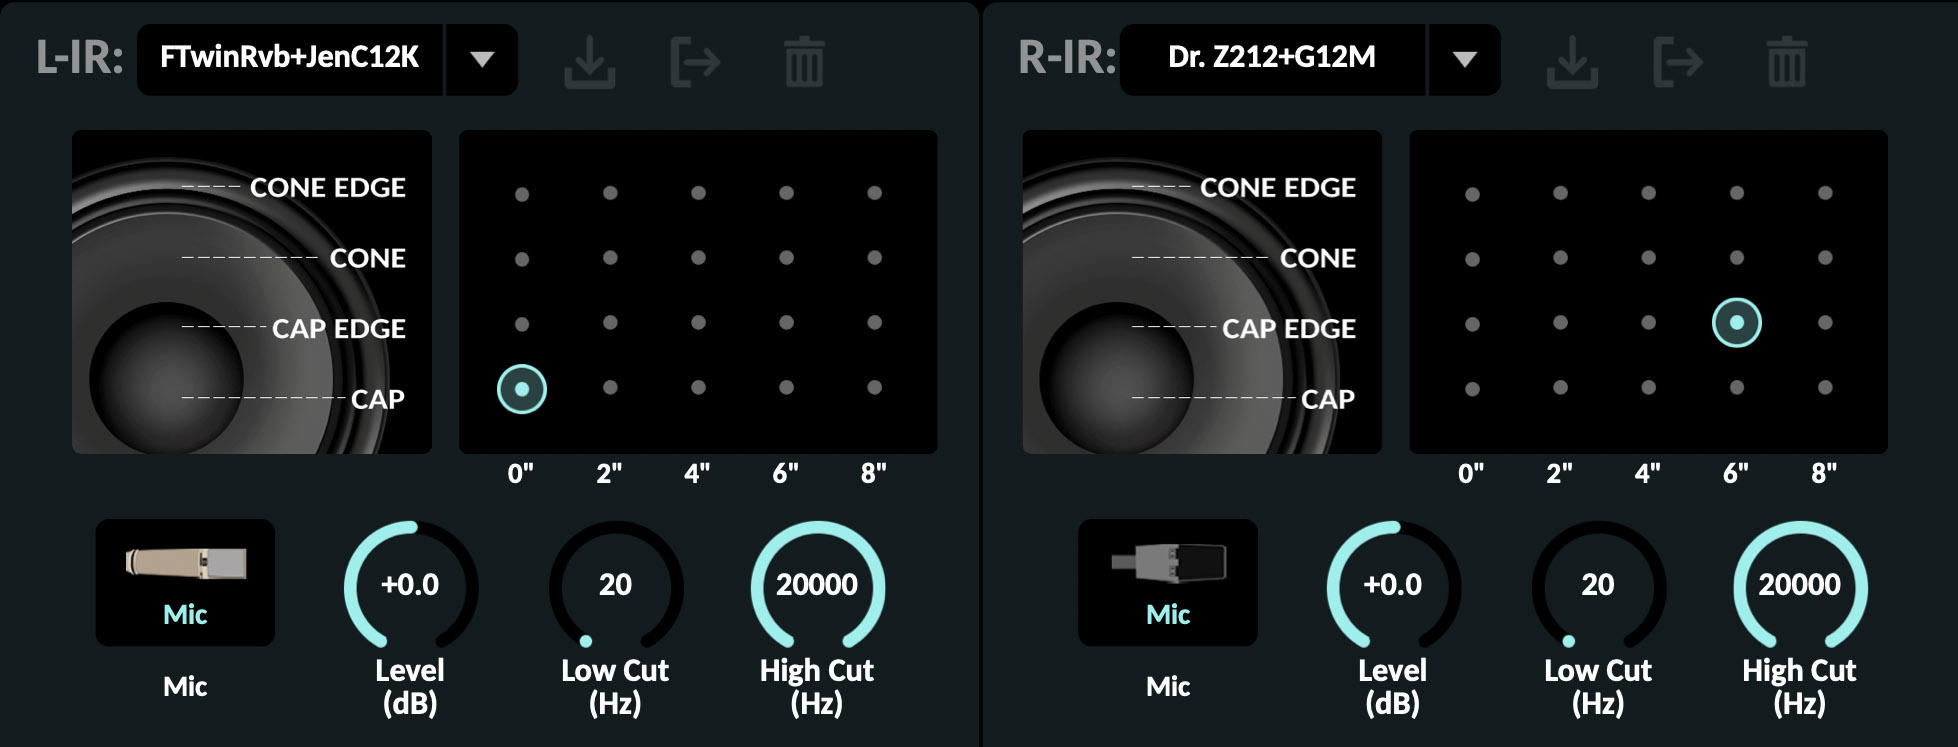The width and height of the screenshot is (1958, 747).
Task: Expand the R-IR dropdown arrow
Action: (x=1464, y=60)
